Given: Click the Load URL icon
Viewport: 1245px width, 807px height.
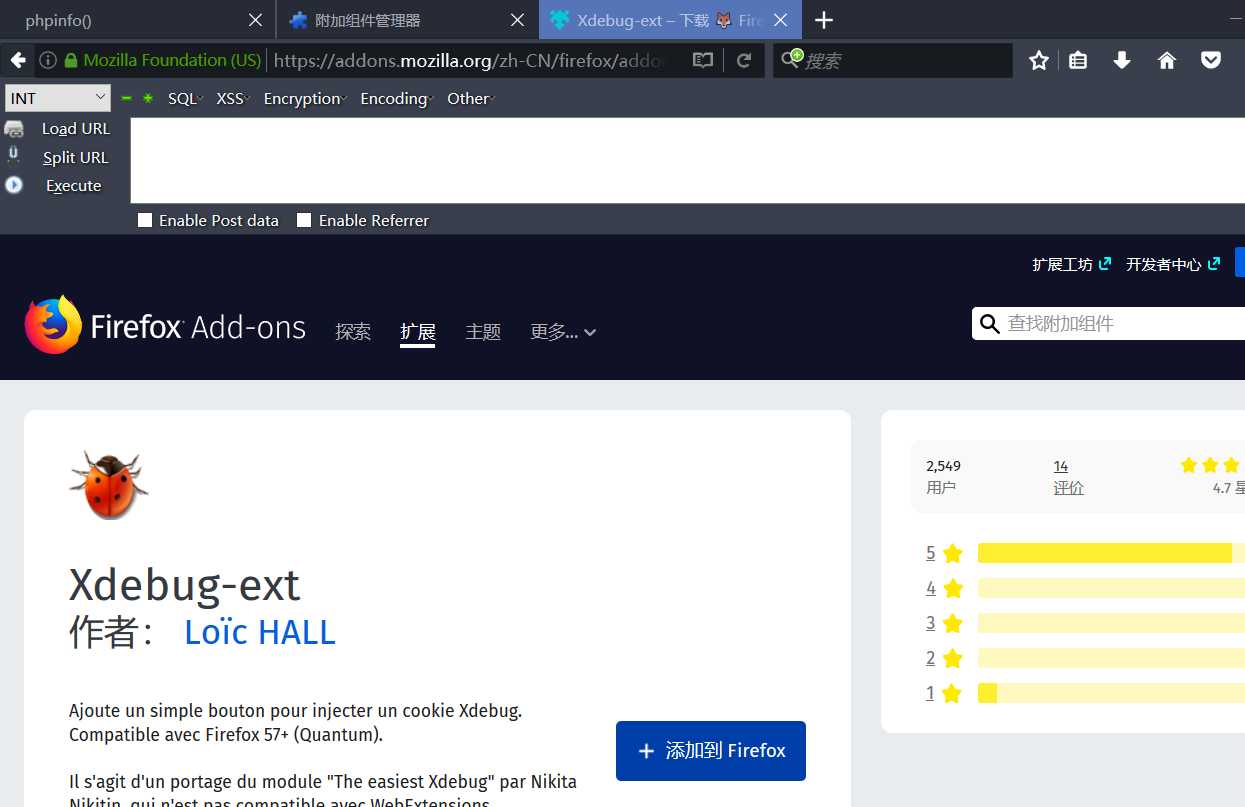Looking at the screenshot, I should pos(14,129).
